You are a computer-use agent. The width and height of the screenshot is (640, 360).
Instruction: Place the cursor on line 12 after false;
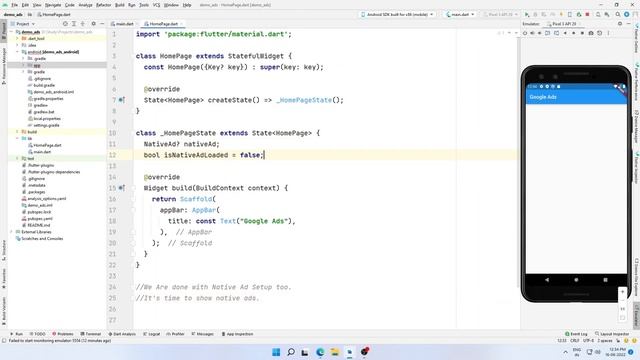(x=264, y=155)
